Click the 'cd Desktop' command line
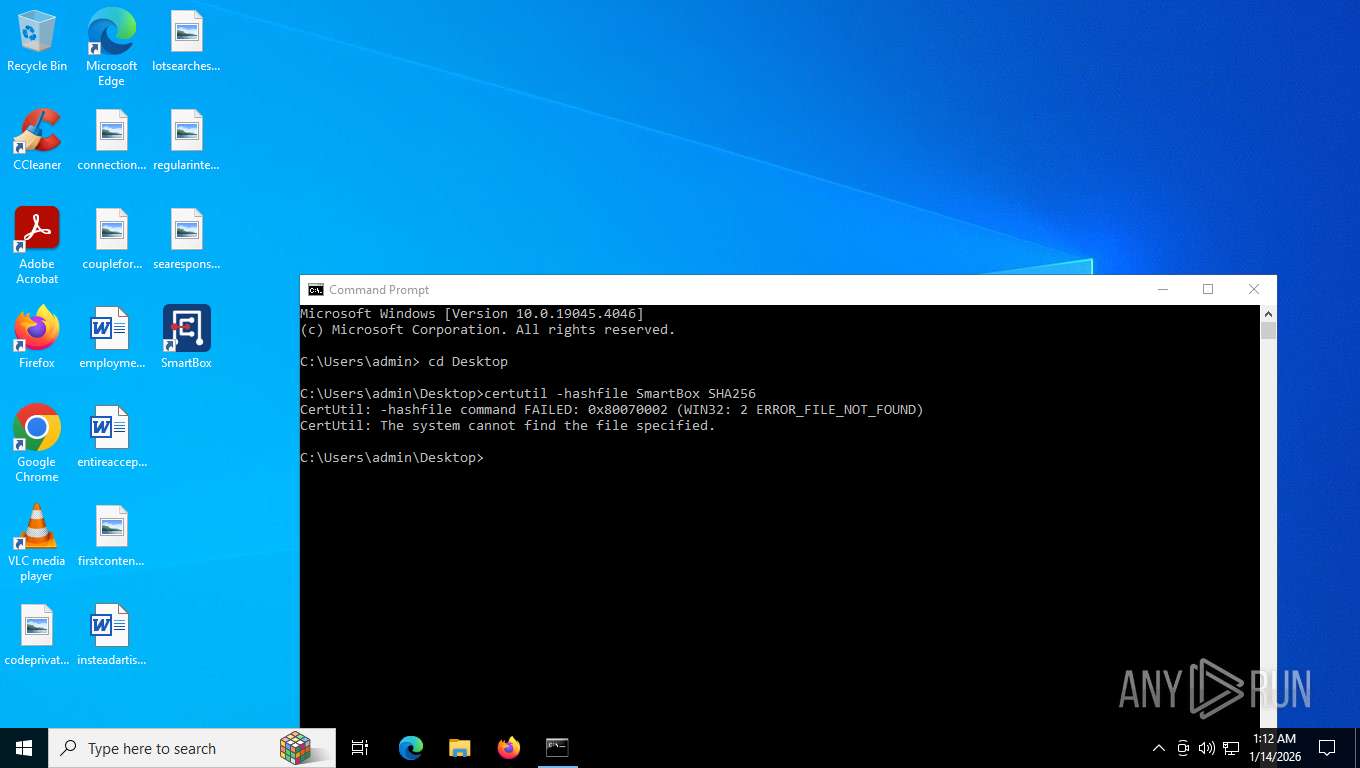1360x768 pixels. pyautogui.click(x=404, y=362)
